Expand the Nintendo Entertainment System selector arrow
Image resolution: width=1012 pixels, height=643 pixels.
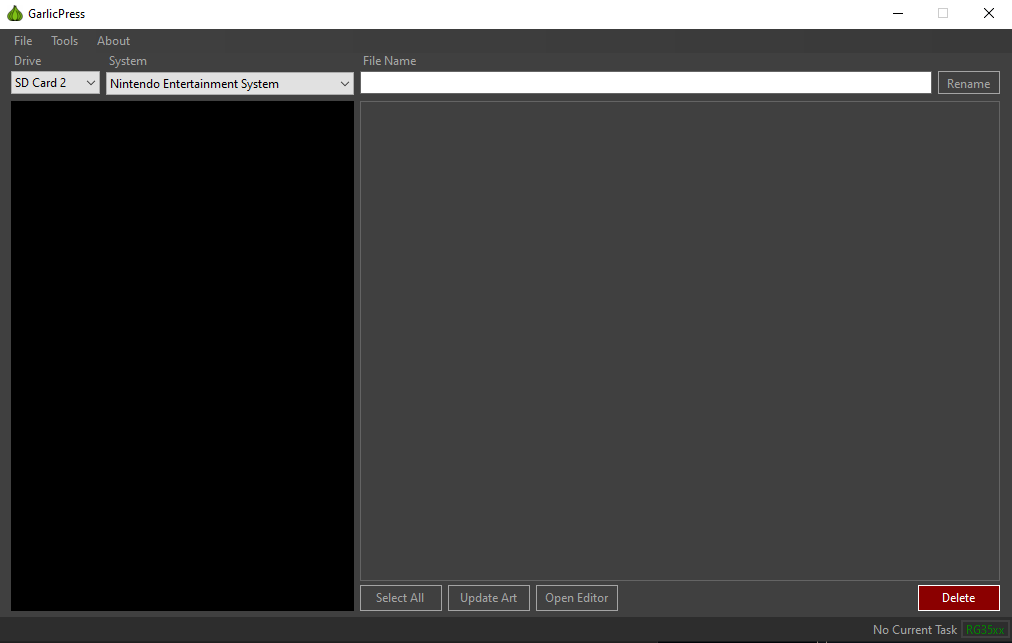tap(345, 83)
